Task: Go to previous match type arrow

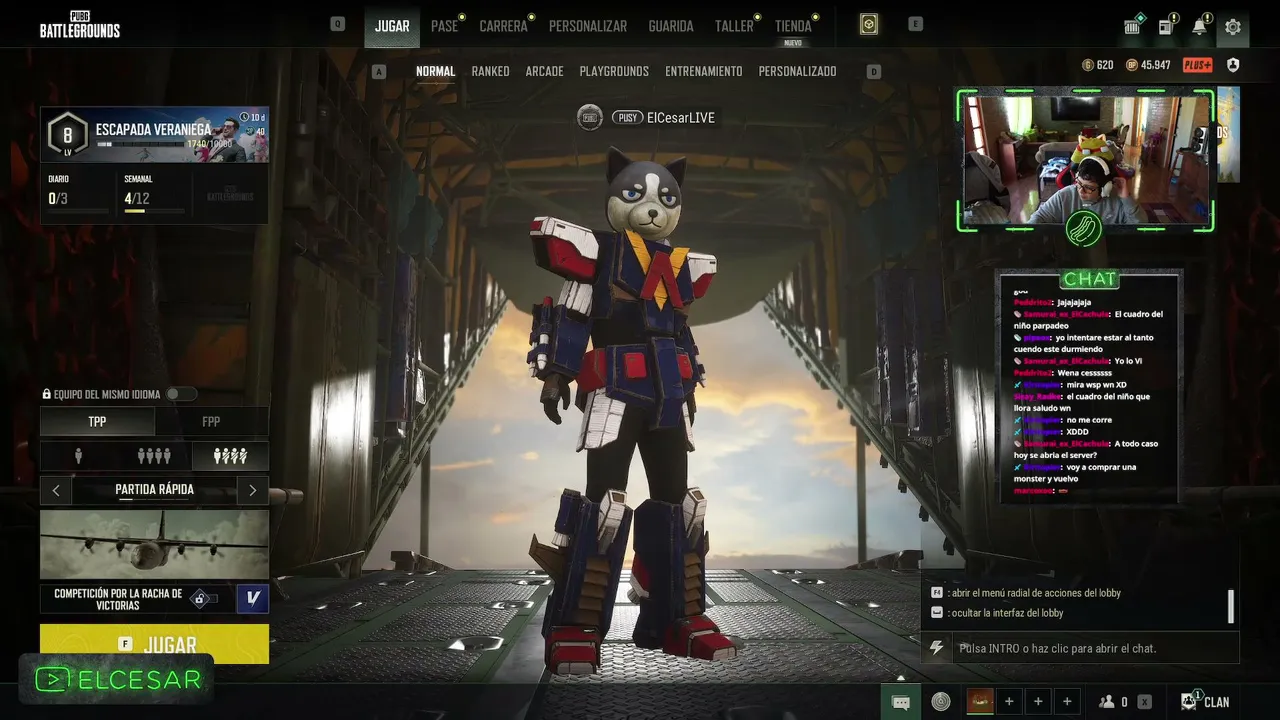Action: coord(56,490)
